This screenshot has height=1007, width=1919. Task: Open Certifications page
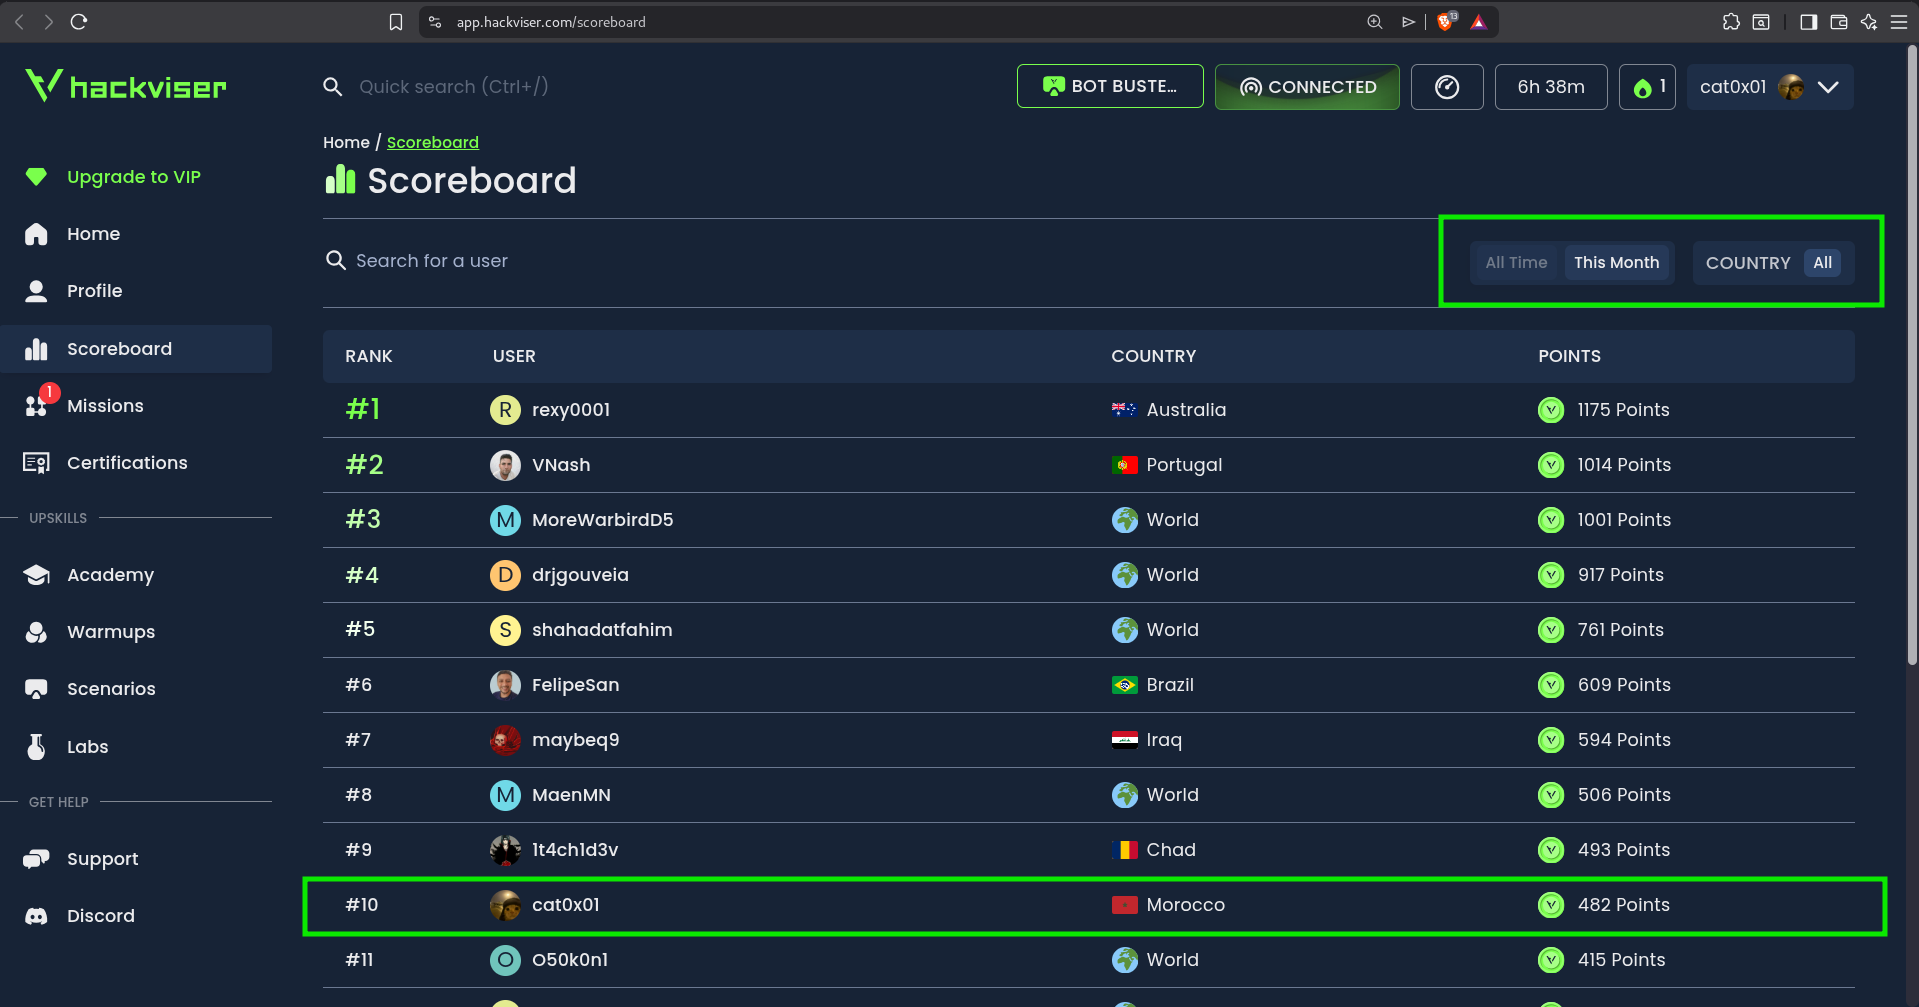coord(136,463)
